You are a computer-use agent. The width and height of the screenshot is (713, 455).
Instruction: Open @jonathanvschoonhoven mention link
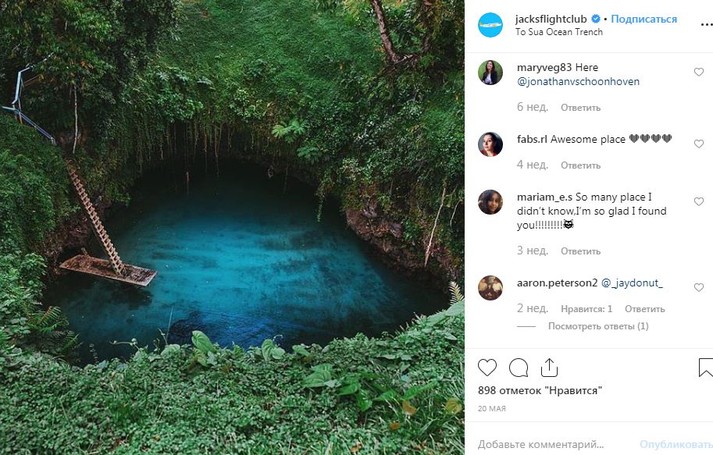point(577,82)
